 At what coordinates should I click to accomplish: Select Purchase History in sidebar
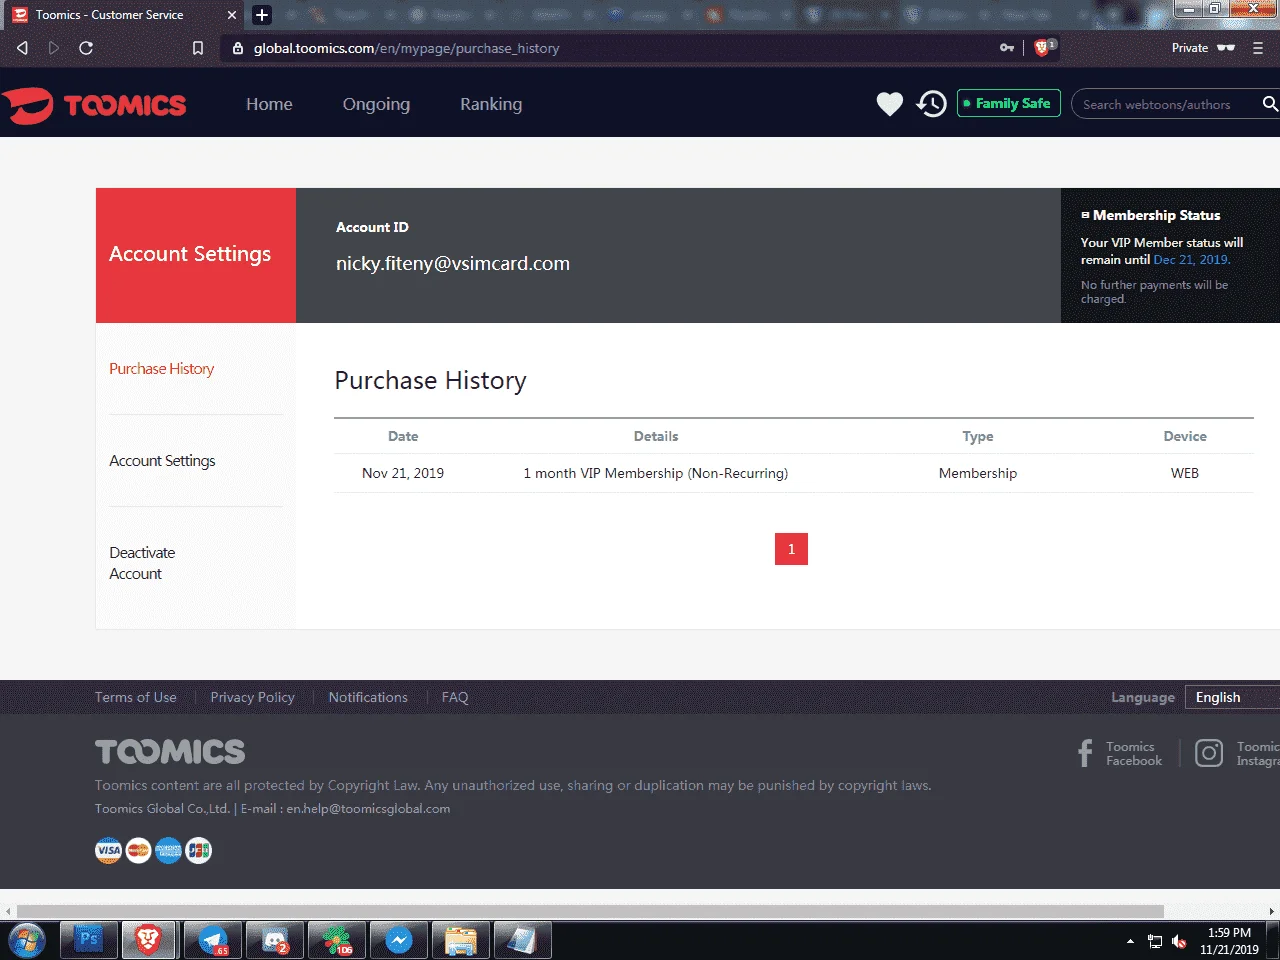tap(162, 369)
